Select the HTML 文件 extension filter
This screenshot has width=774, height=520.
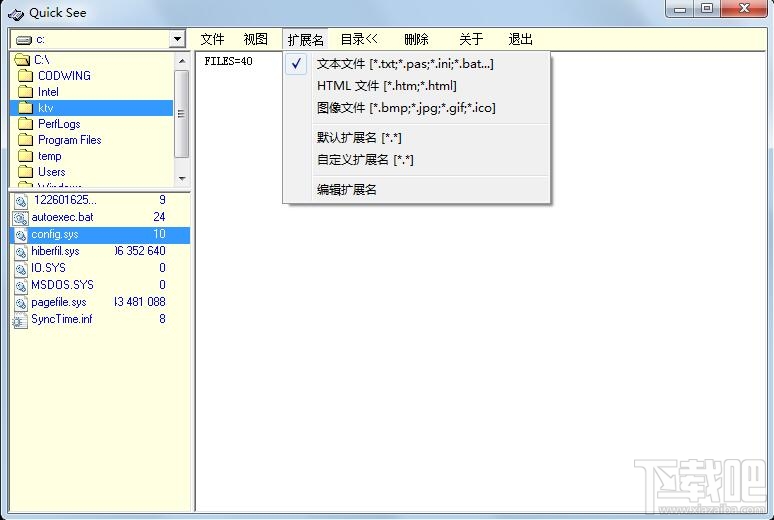click(x=417, y=86)
